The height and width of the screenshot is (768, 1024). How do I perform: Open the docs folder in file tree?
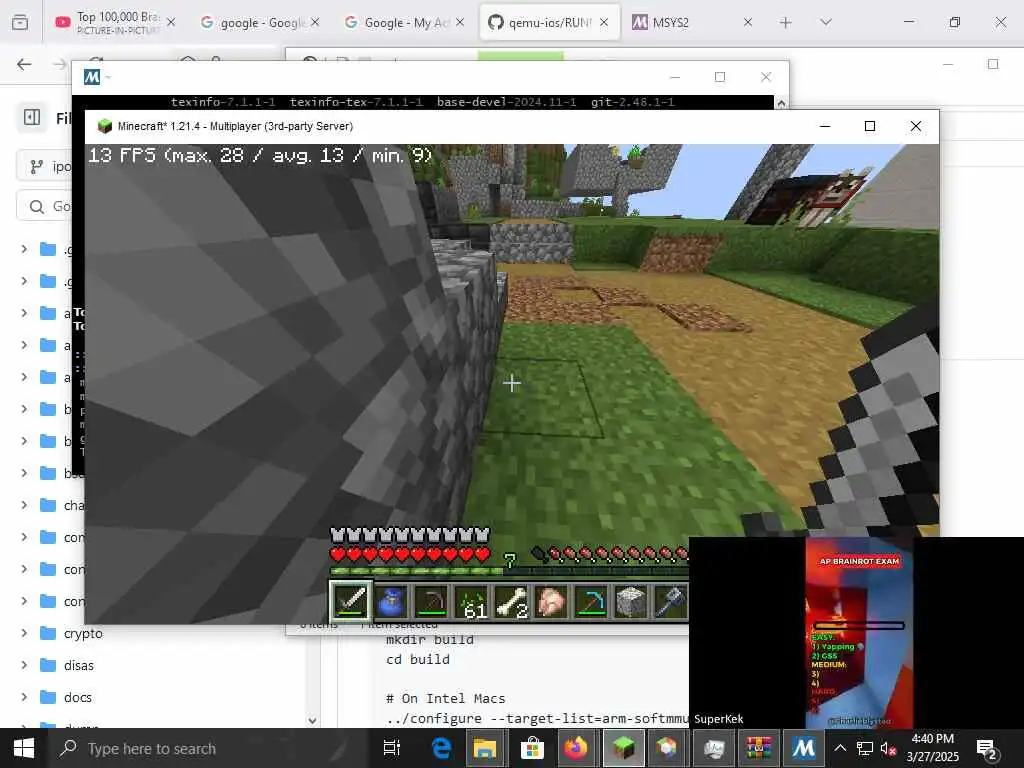pyautogui.click(x=78, y=697)
